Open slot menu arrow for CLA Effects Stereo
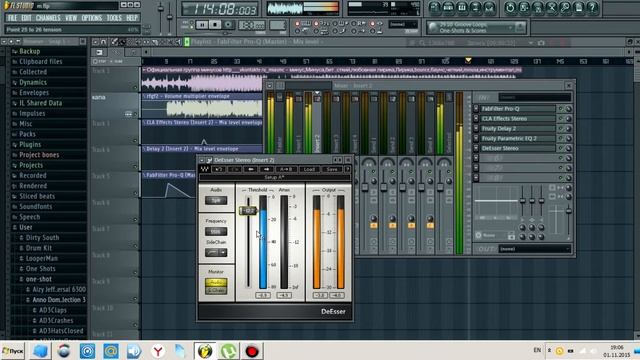 [476, 119]
